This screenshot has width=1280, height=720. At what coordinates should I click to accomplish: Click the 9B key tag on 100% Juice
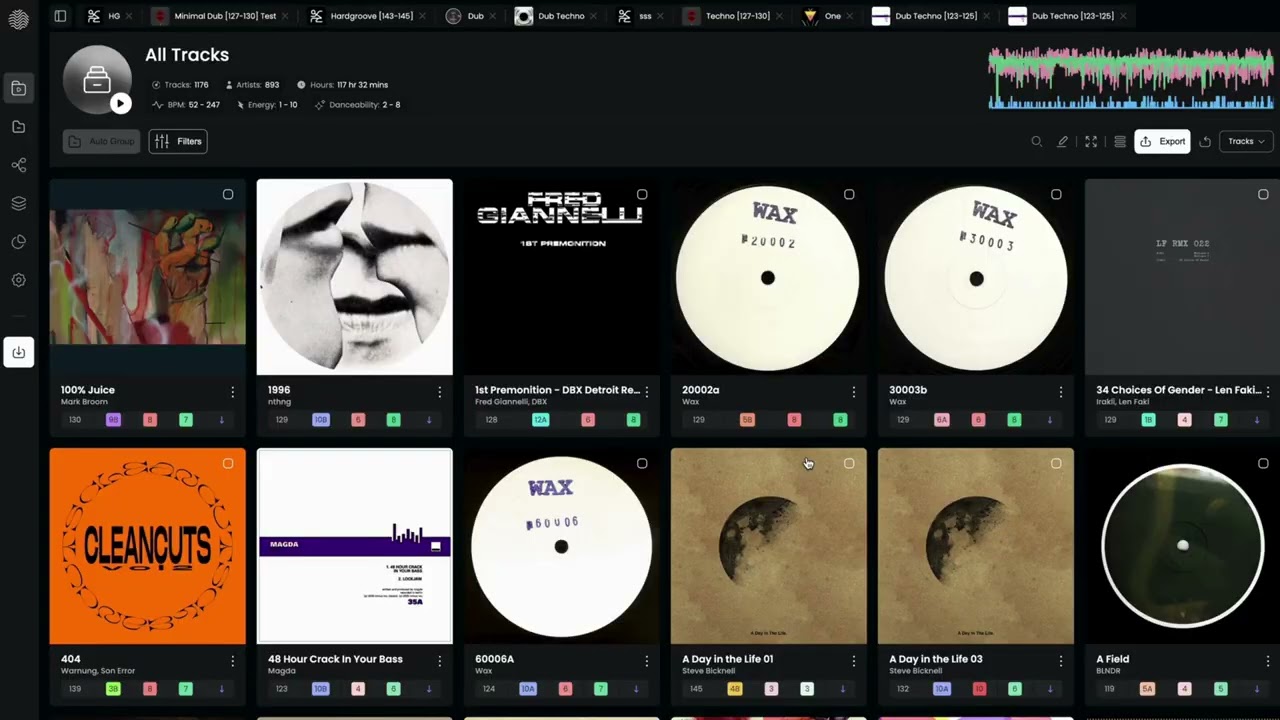tap(113, 420)
